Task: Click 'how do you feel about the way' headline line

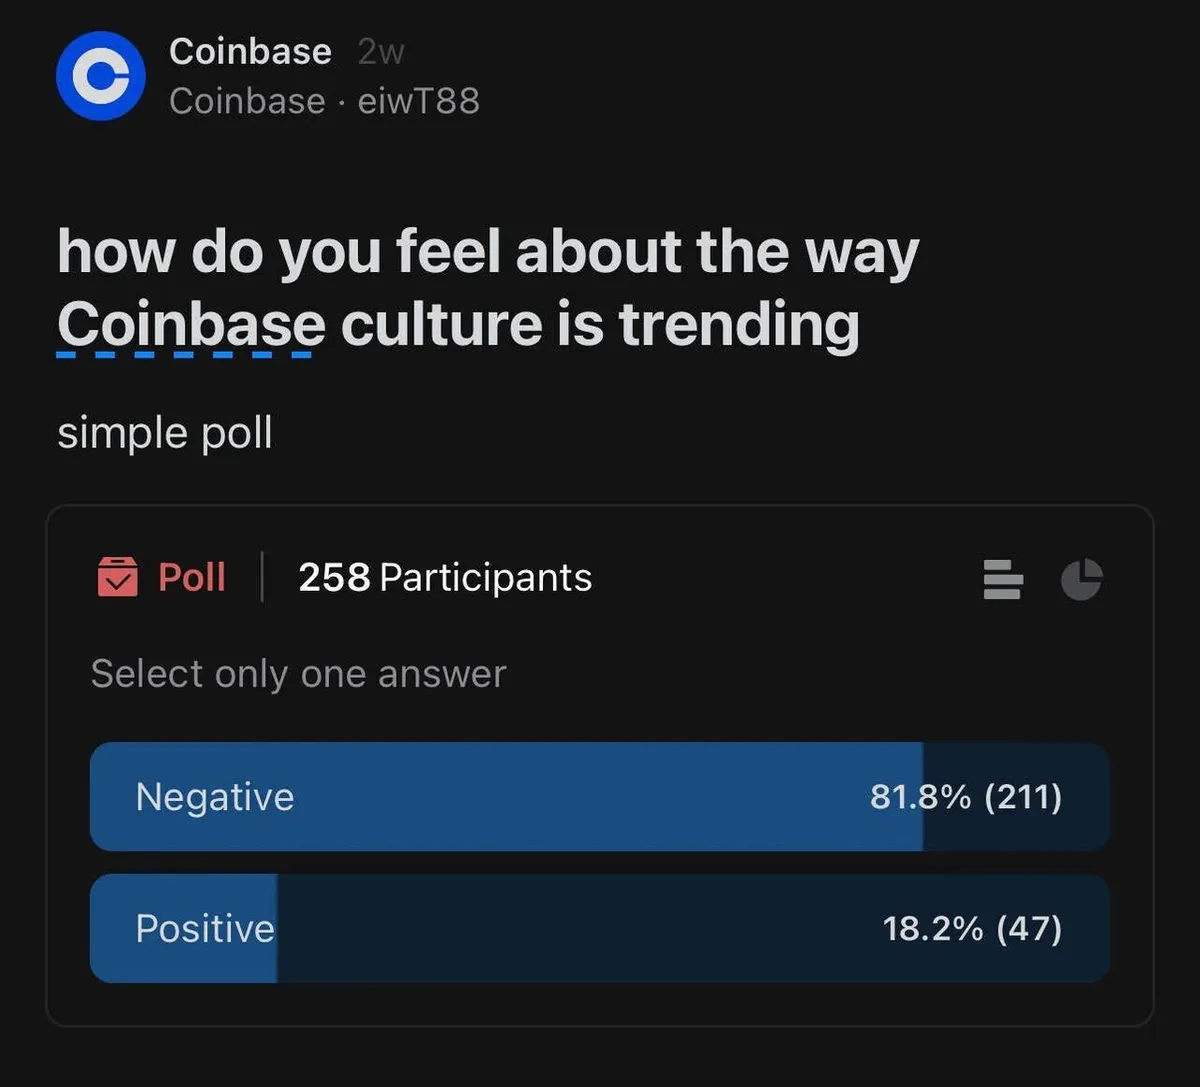Action: pos(487,251)
